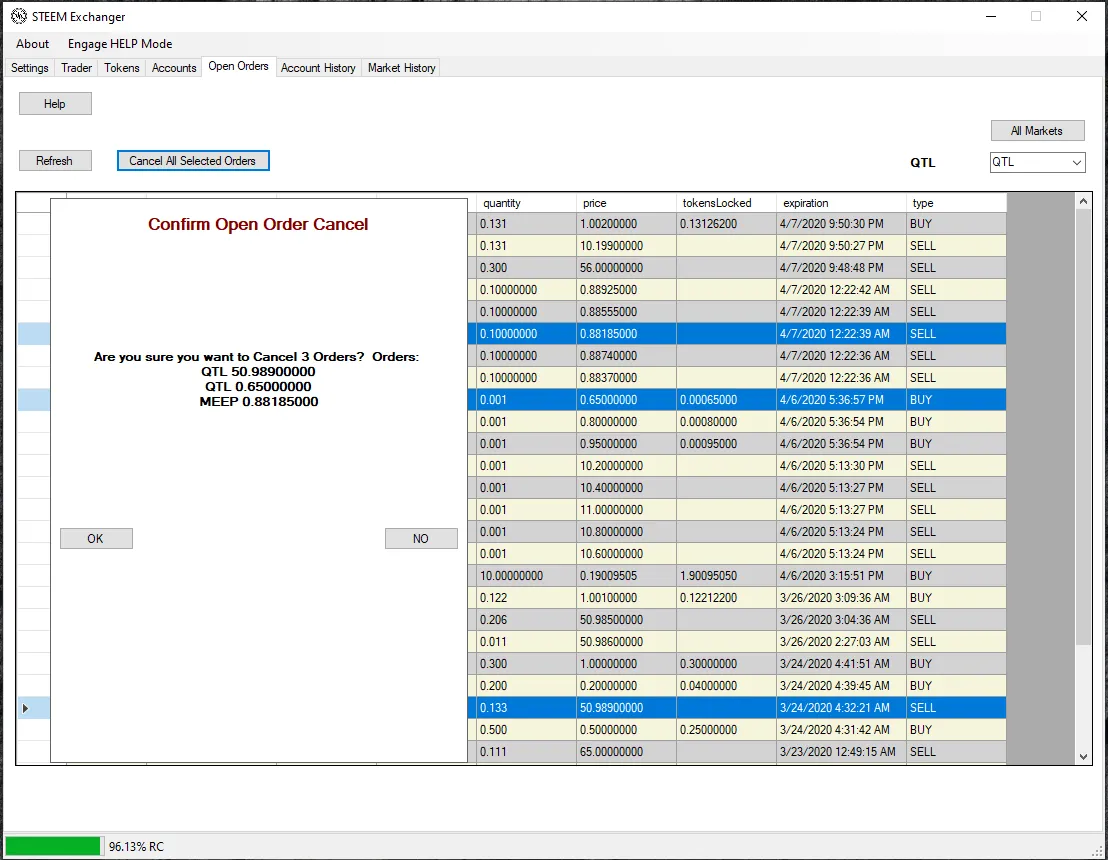The image size is (1108, 860).
Task: Click the resource credits progress bar
Action: 53,846
